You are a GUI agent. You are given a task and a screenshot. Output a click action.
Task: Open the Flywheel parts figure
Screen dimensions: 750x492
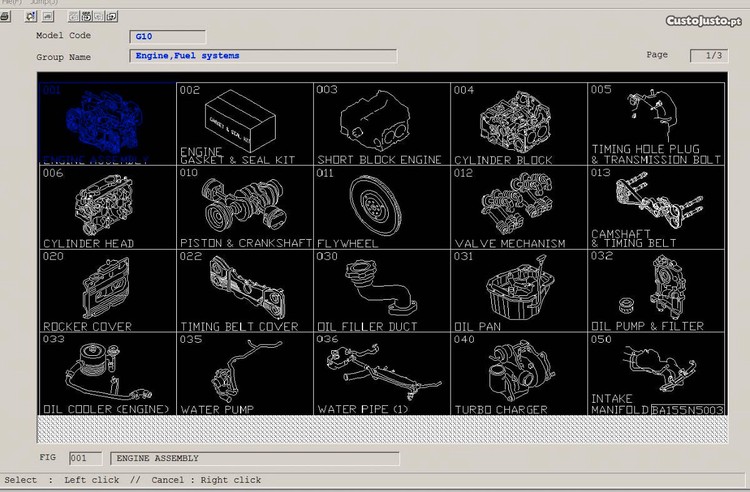click(x=381, y=207)
